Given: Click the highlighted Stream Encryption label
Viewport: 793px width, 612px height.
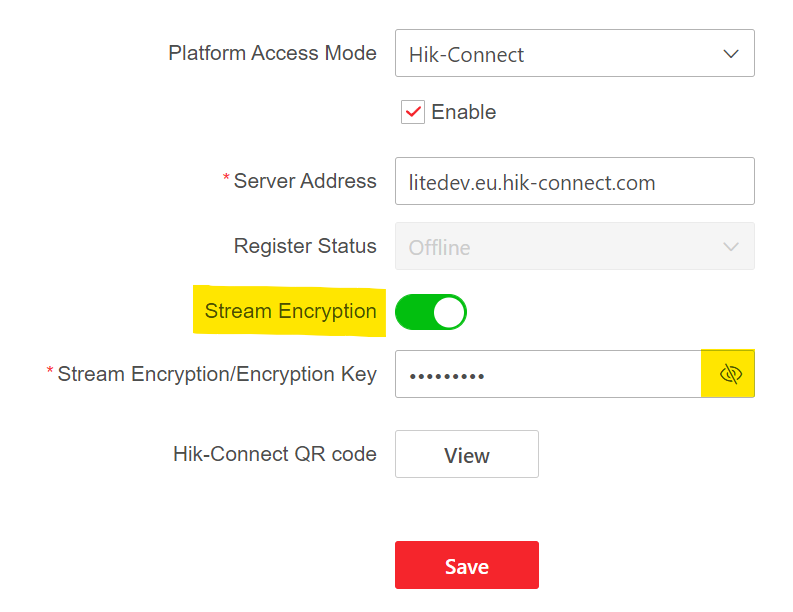Looking at the screenshot, I should 290,311.
